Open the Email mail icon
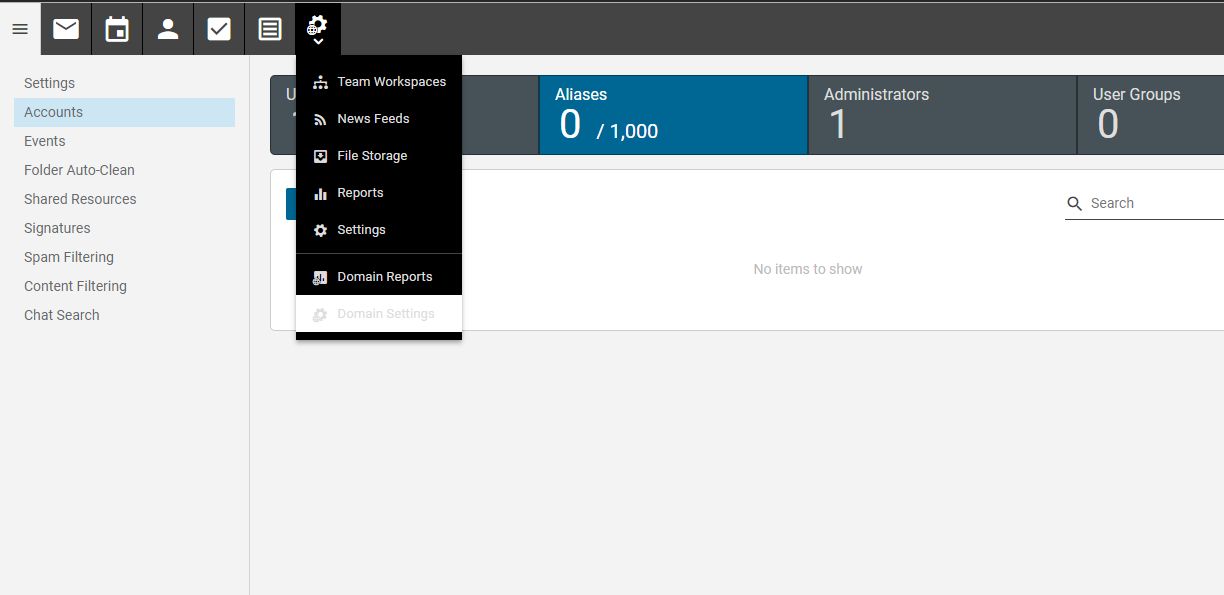Viewport: 1224px width, 595px height. (x=66, y=29)
